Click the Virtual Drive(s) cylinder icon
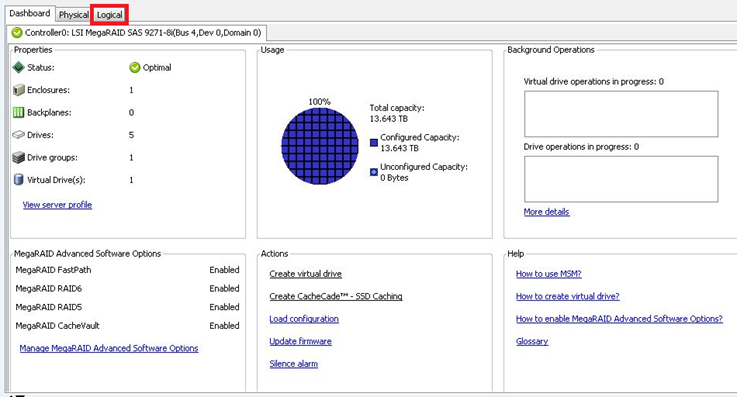The width and height of the screenshot is (737, 397). (18, 179)
